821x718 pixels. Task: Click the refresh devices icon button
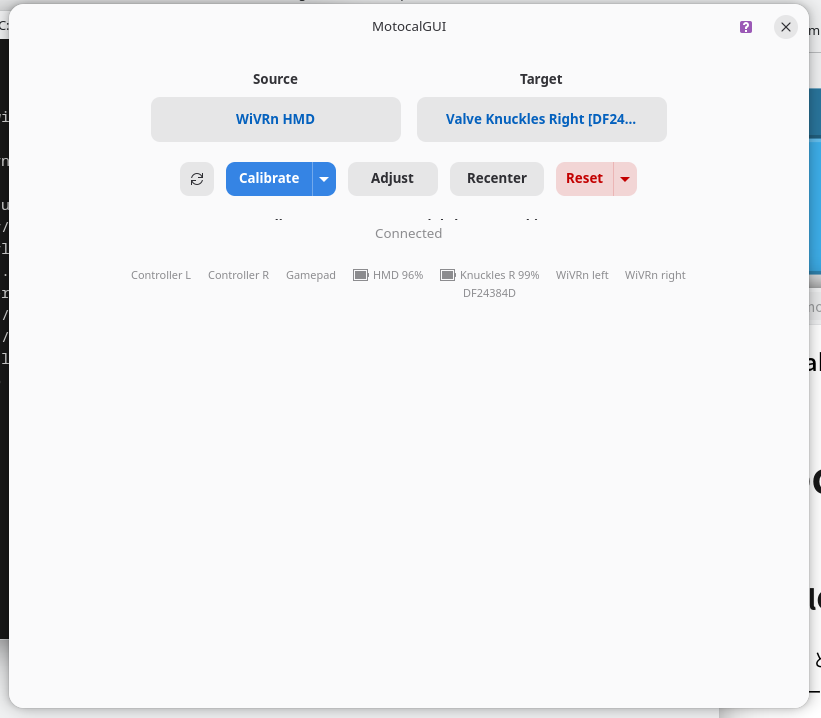pyautogui.click(x=197, y=179)
